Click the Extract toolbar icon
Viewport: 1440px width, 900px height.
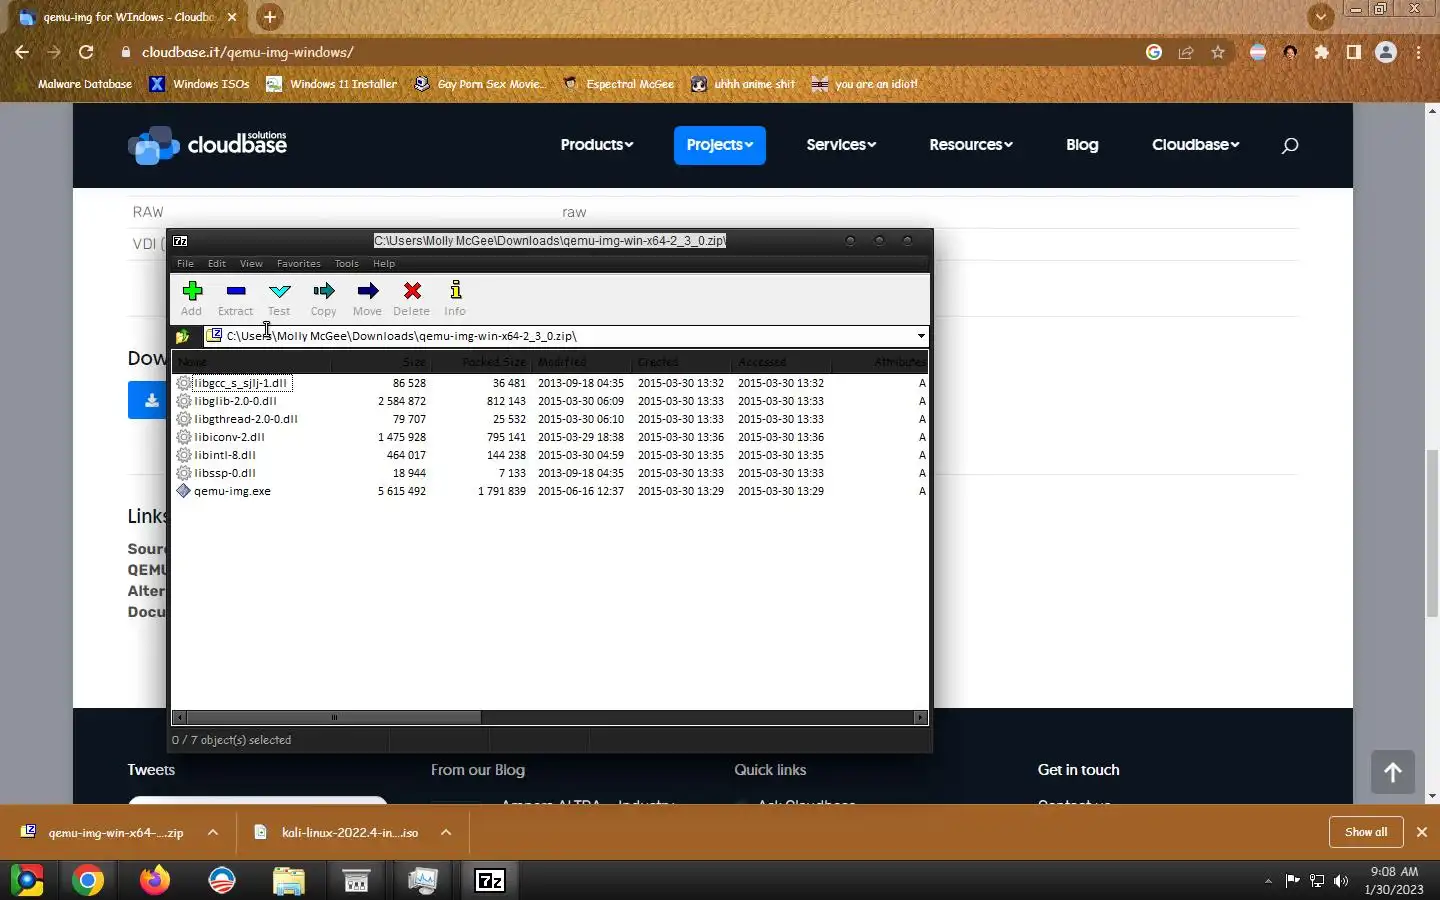tap(236, 298)
